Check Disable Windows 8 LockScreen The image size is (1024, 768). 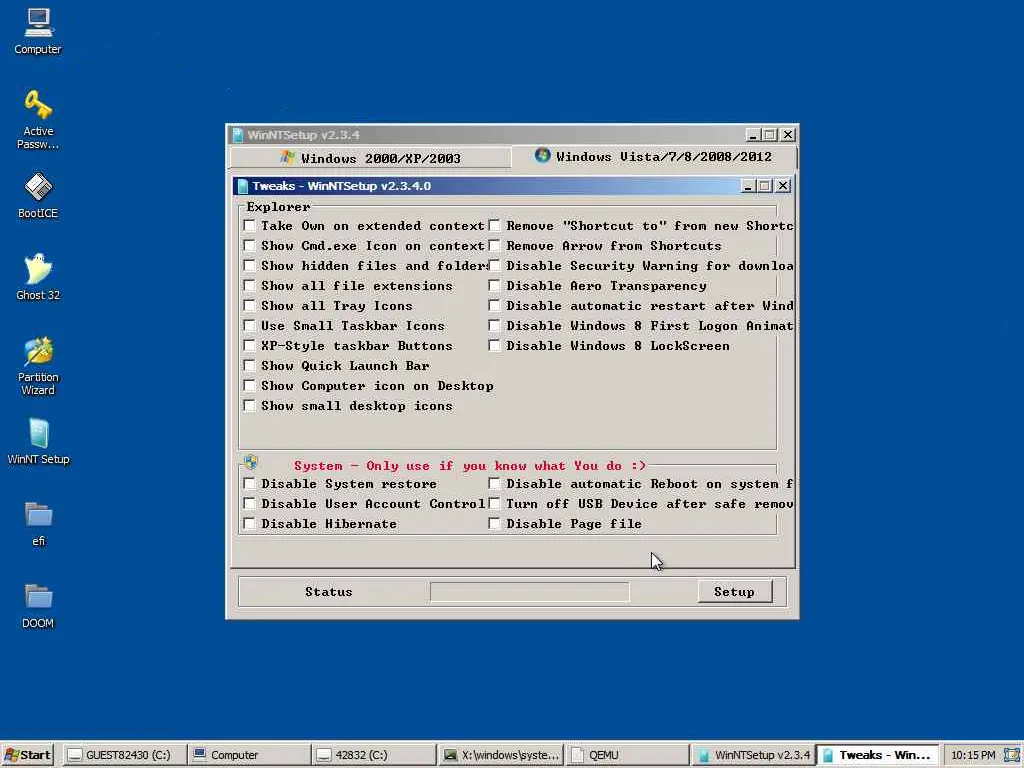click(x=494, y=345)
